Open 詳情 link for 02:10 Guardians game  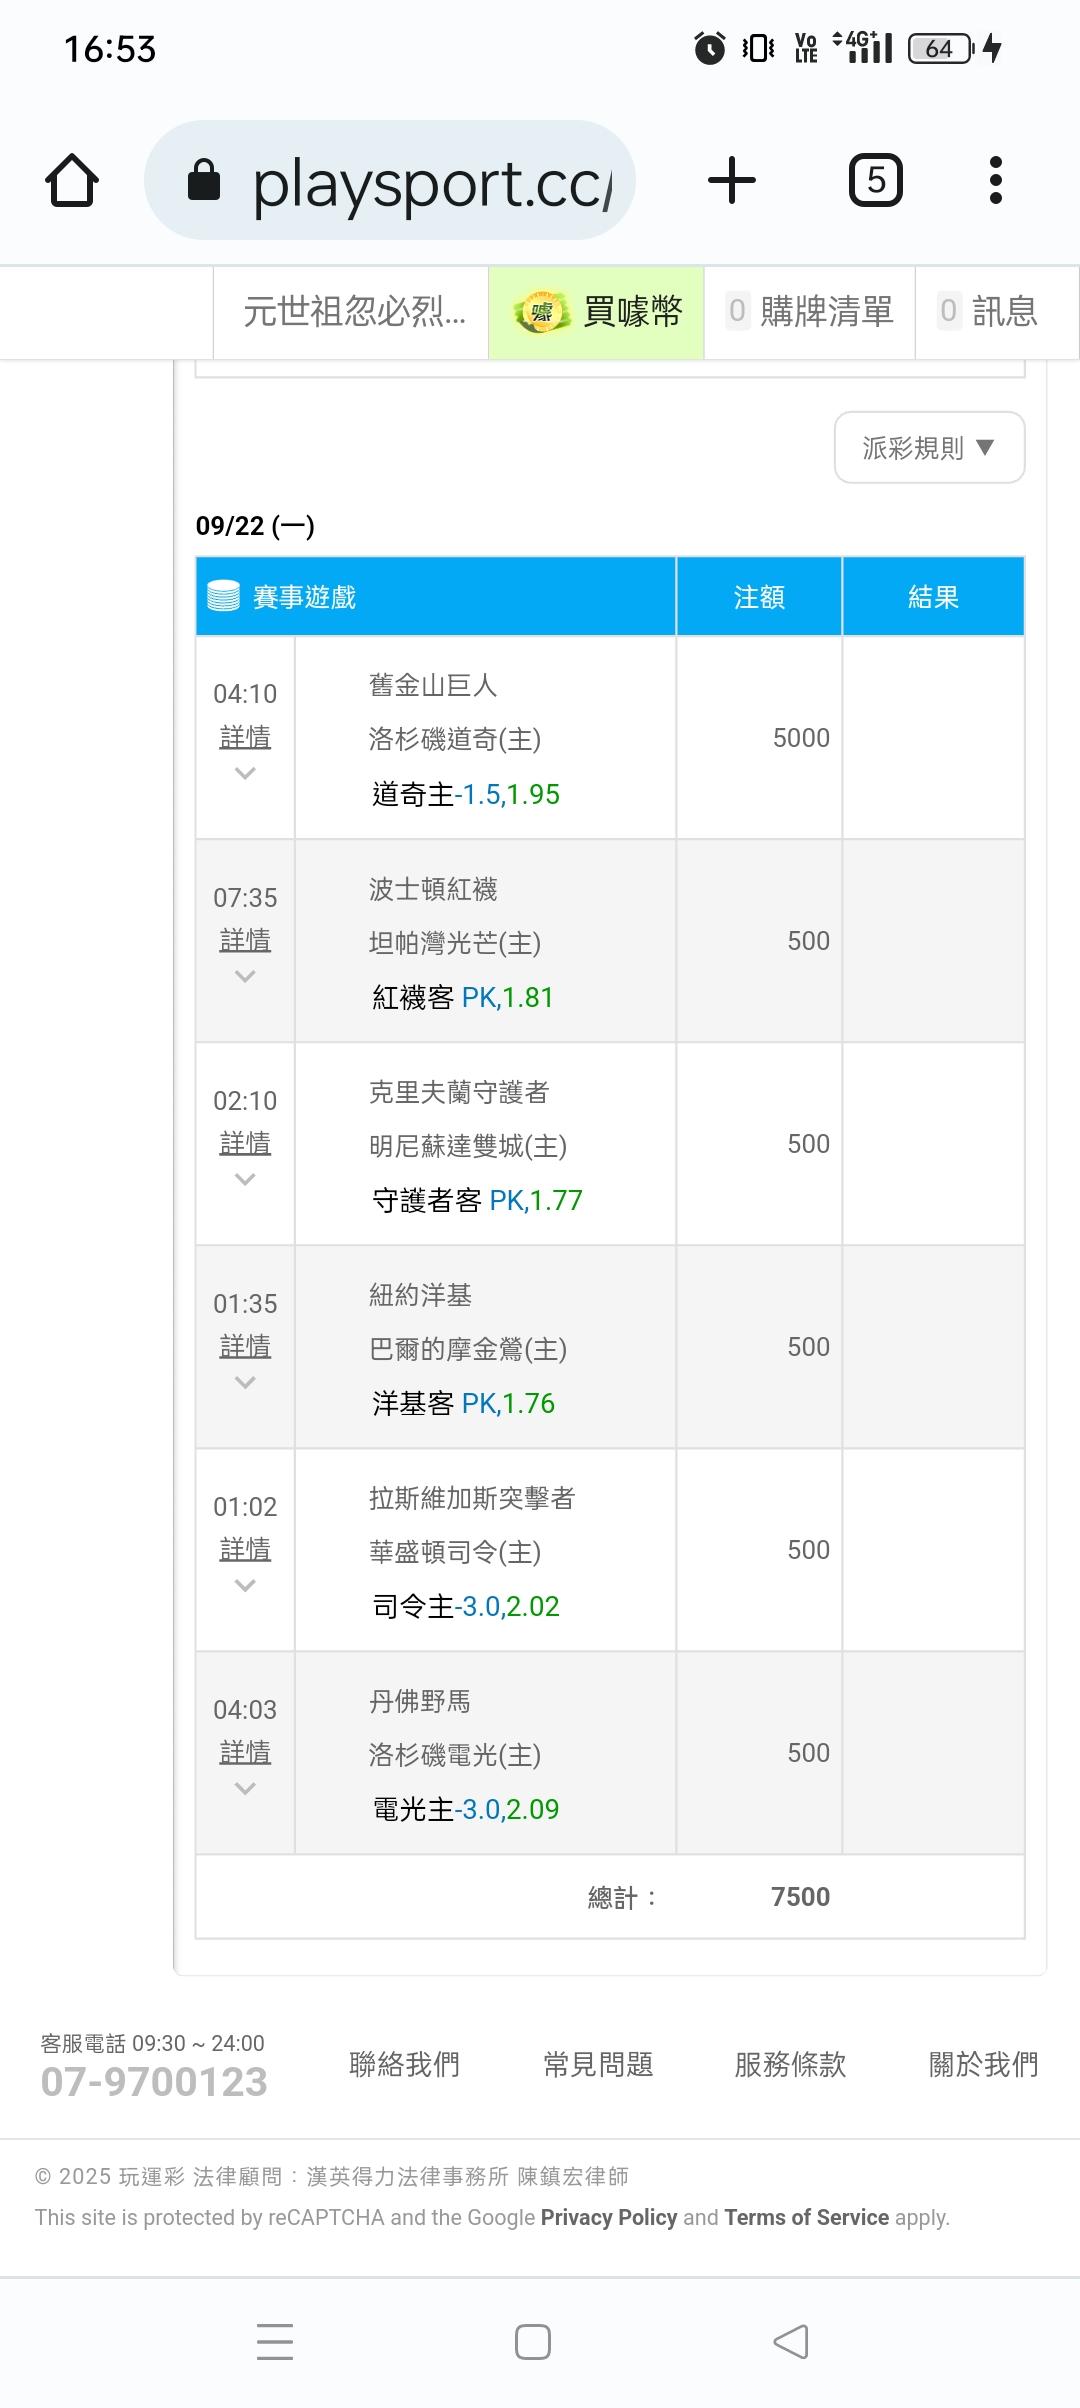point(245,1143)
